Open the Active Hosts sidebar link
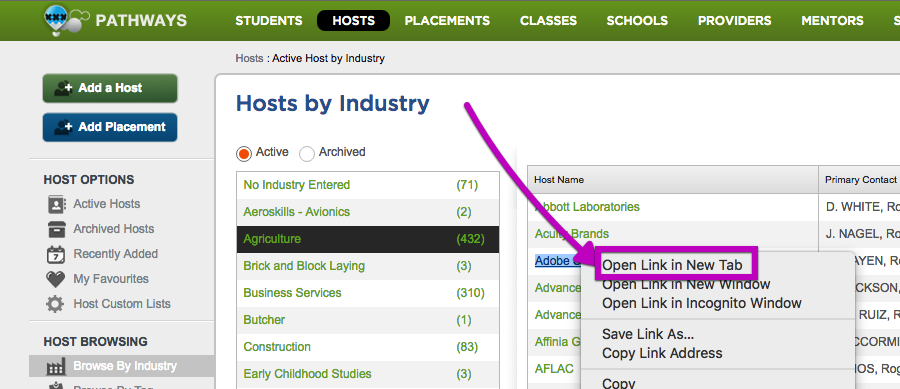900x389 pixels. pos(107,204)
